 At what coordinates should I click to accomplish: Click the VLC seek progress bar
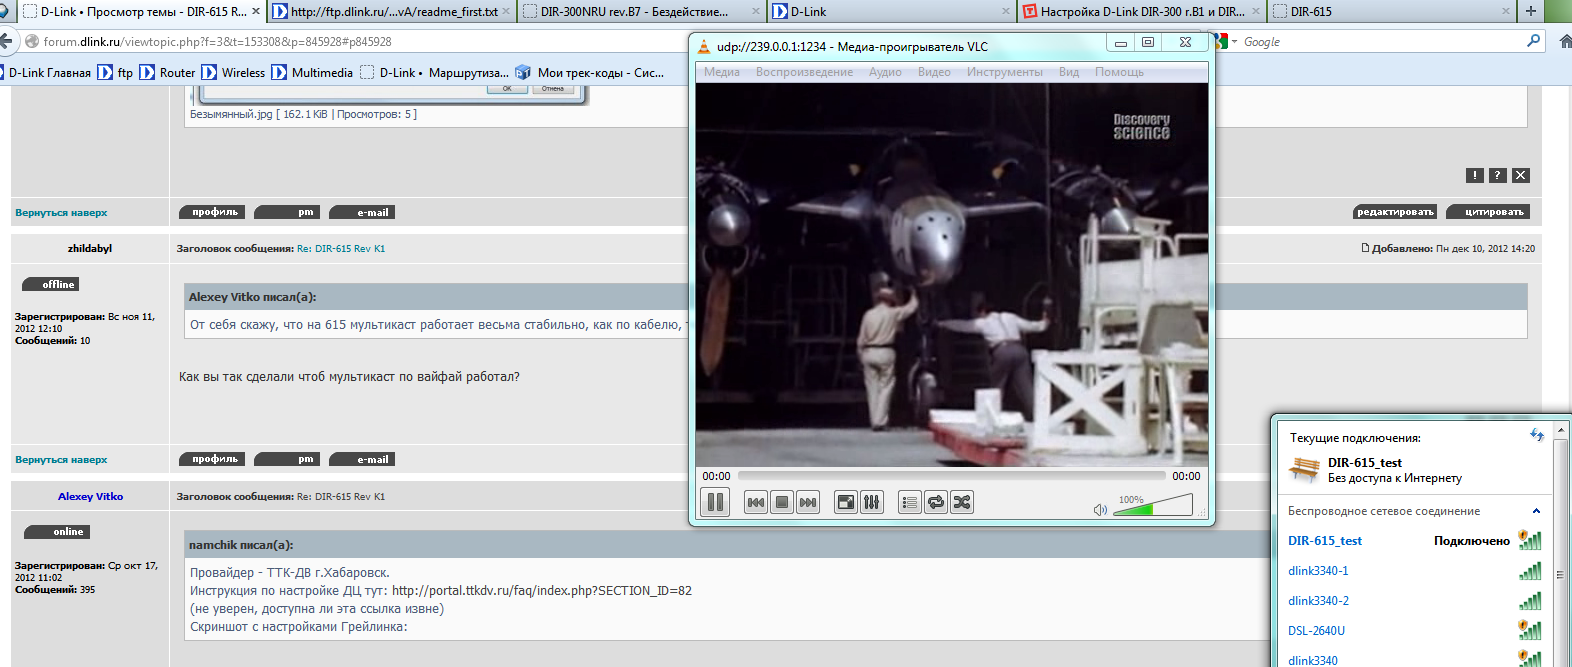click(951, 476)
